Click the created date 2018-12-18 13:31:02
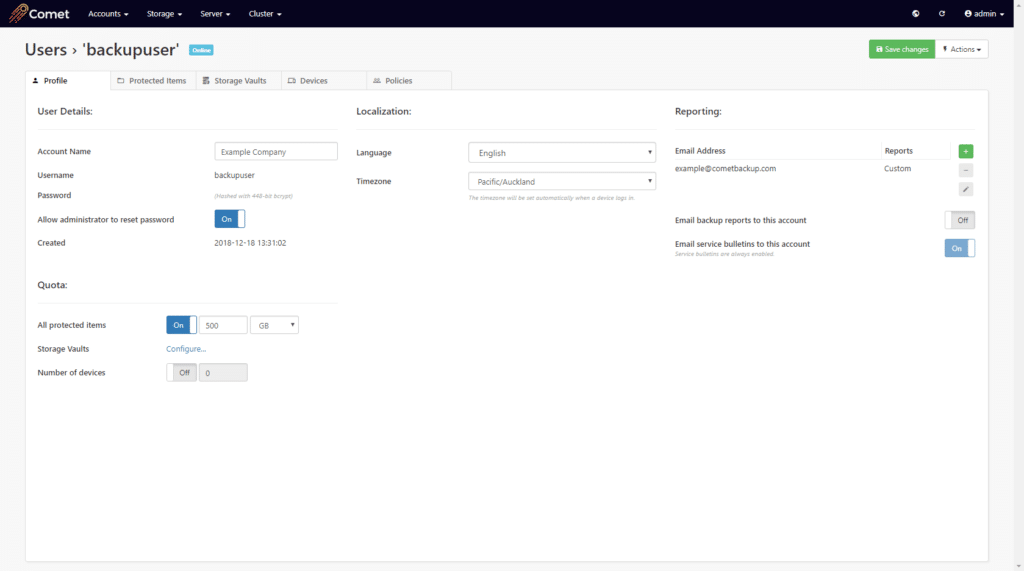This screenshot has width=1024, height=571. tap(250, 242)
